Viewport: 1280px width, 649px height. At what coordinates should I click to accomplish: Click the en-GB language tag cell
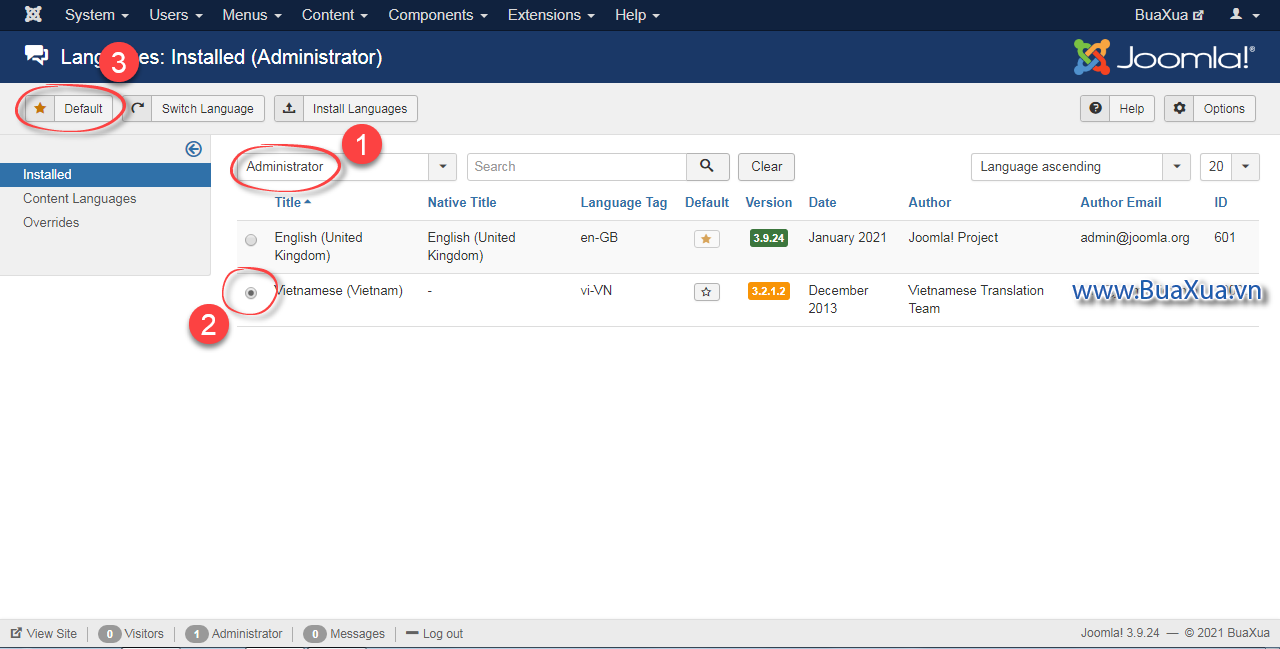click(x=599, y=238)
